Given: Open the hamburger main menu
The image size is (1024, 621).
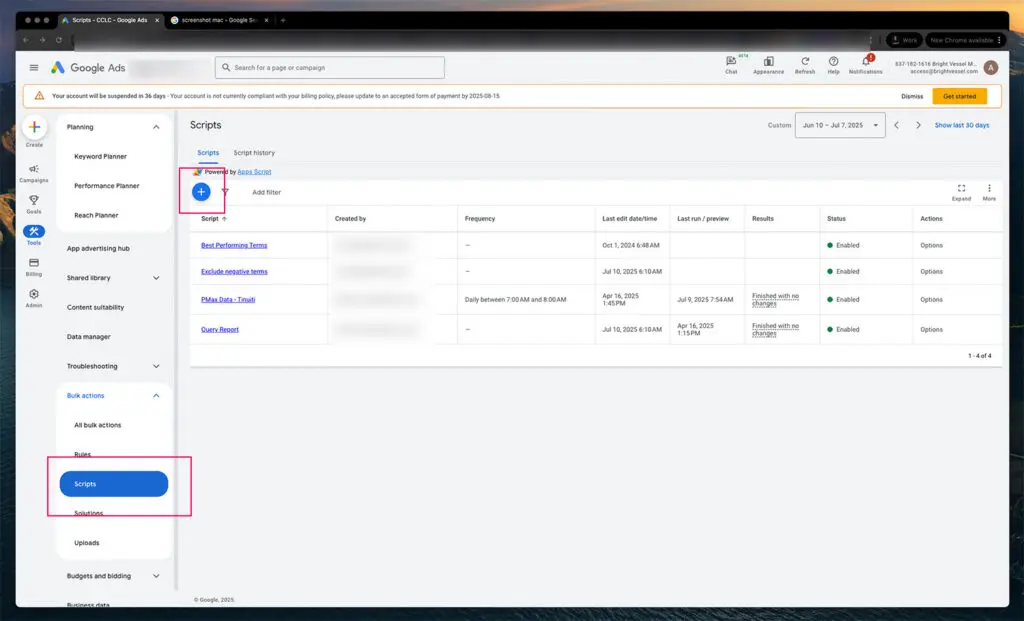Looking at the screenshot, I should (34, 68).
